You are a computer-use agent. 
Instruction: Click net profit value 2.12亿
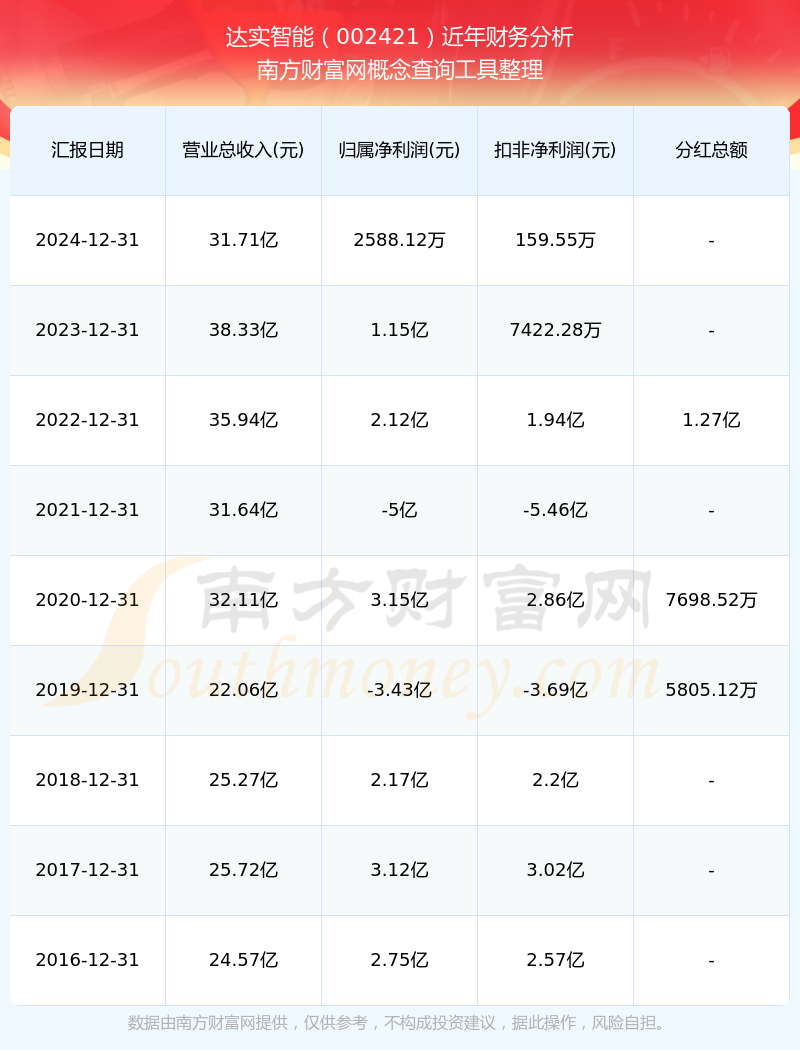400,420
